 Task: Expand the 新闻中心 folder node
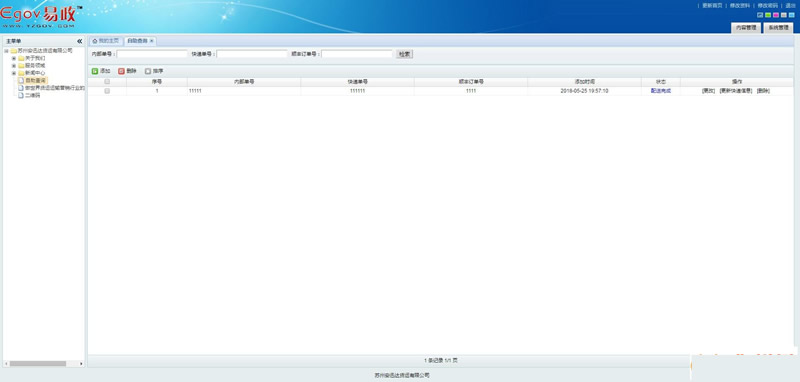tap(14, 73)
